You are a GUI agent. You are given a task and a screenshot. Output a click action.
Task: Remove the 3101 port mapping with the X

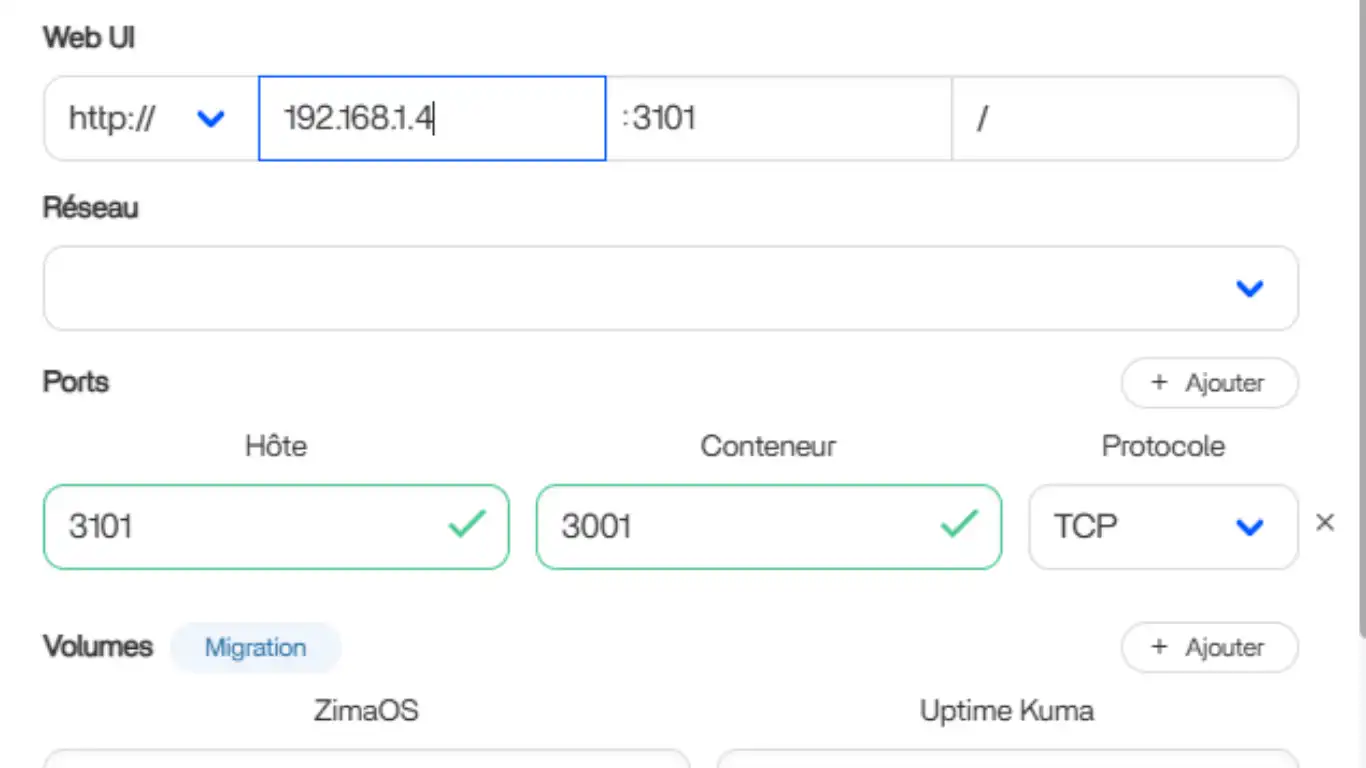(x=1325, y=522)
